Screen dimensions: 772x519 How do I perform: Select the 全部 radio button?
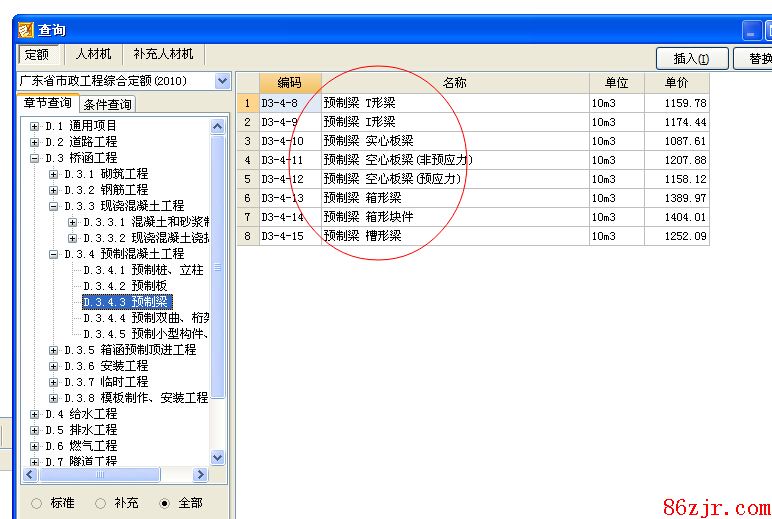point(165,503)
